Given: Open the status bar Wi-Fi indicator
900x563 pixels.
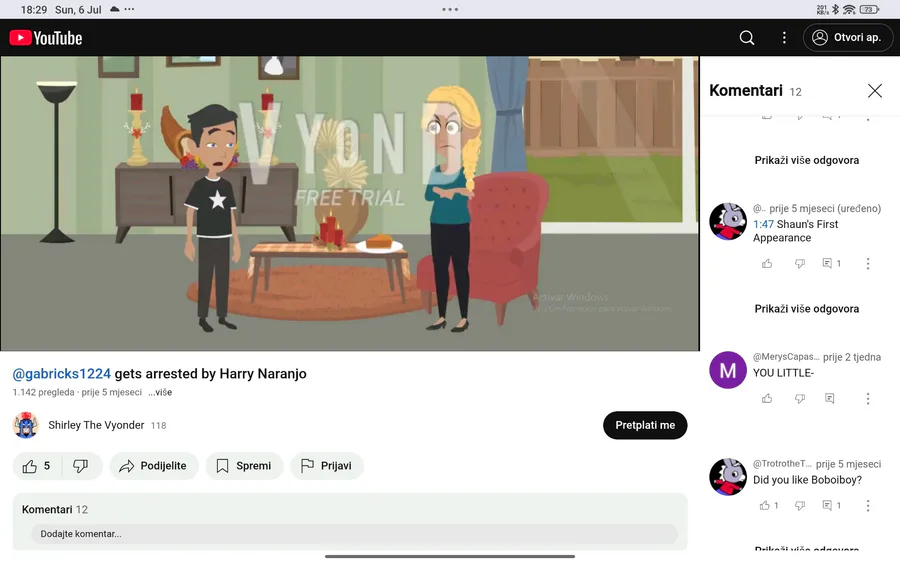Looking at the screenshot, I should [x=849, y=9].
